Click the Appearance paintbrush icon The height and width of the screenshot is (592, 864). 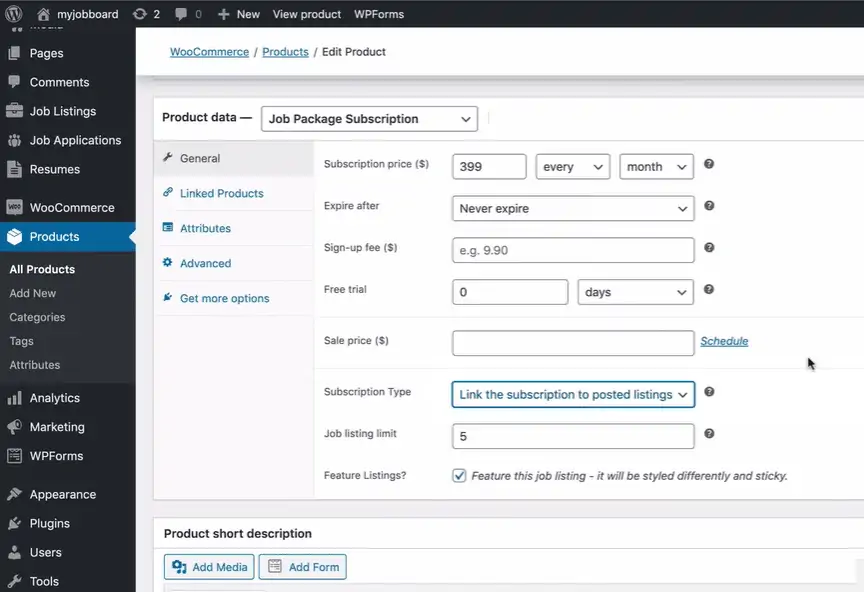pyautogui.click(x=14, y=494)
